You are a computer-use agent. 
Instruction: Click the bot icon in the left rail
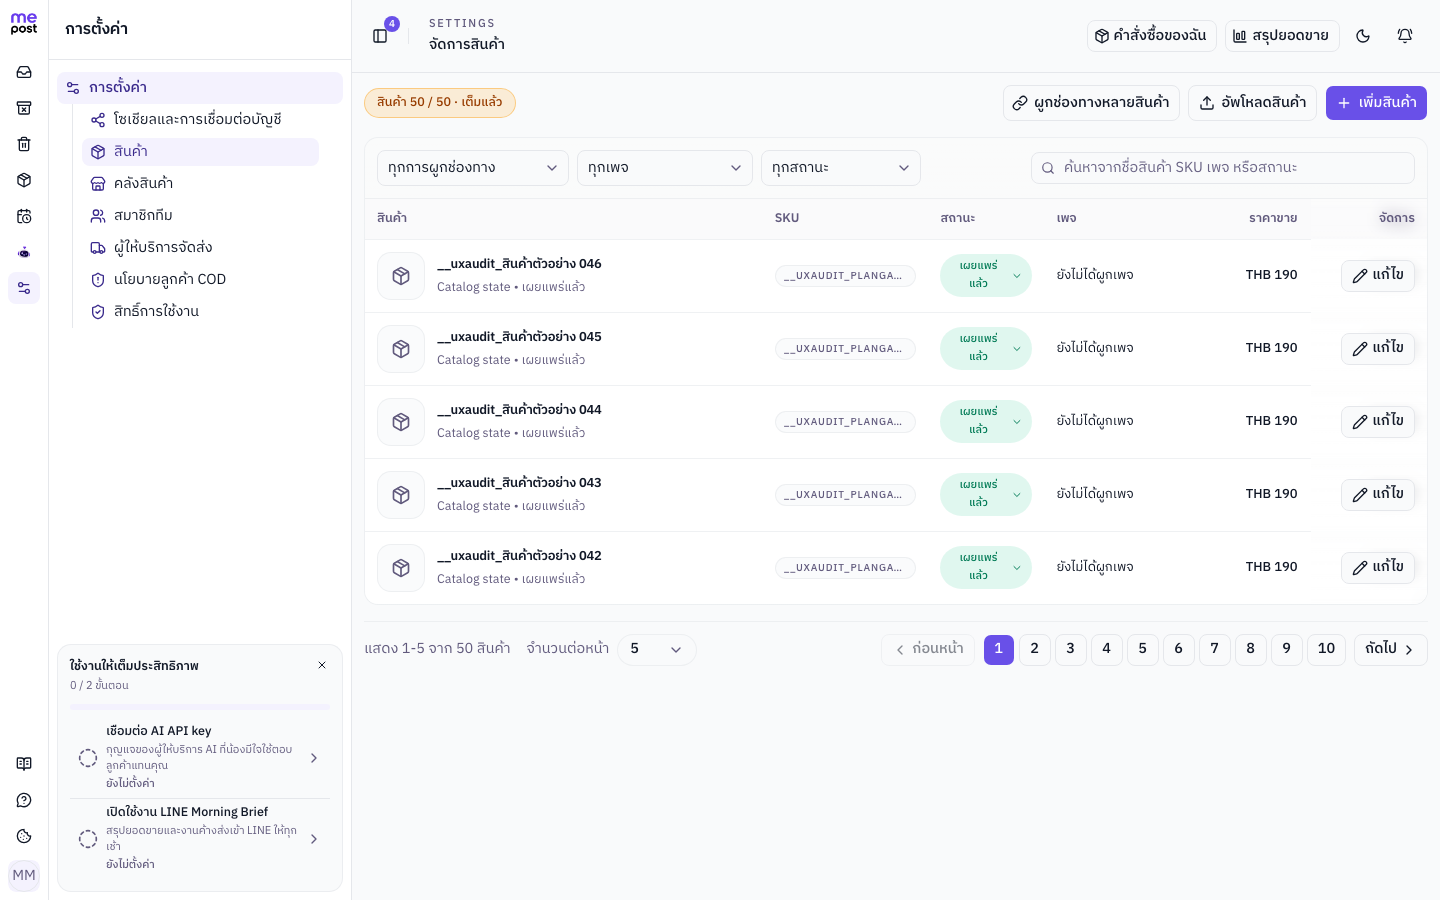(x=24, y=252)
